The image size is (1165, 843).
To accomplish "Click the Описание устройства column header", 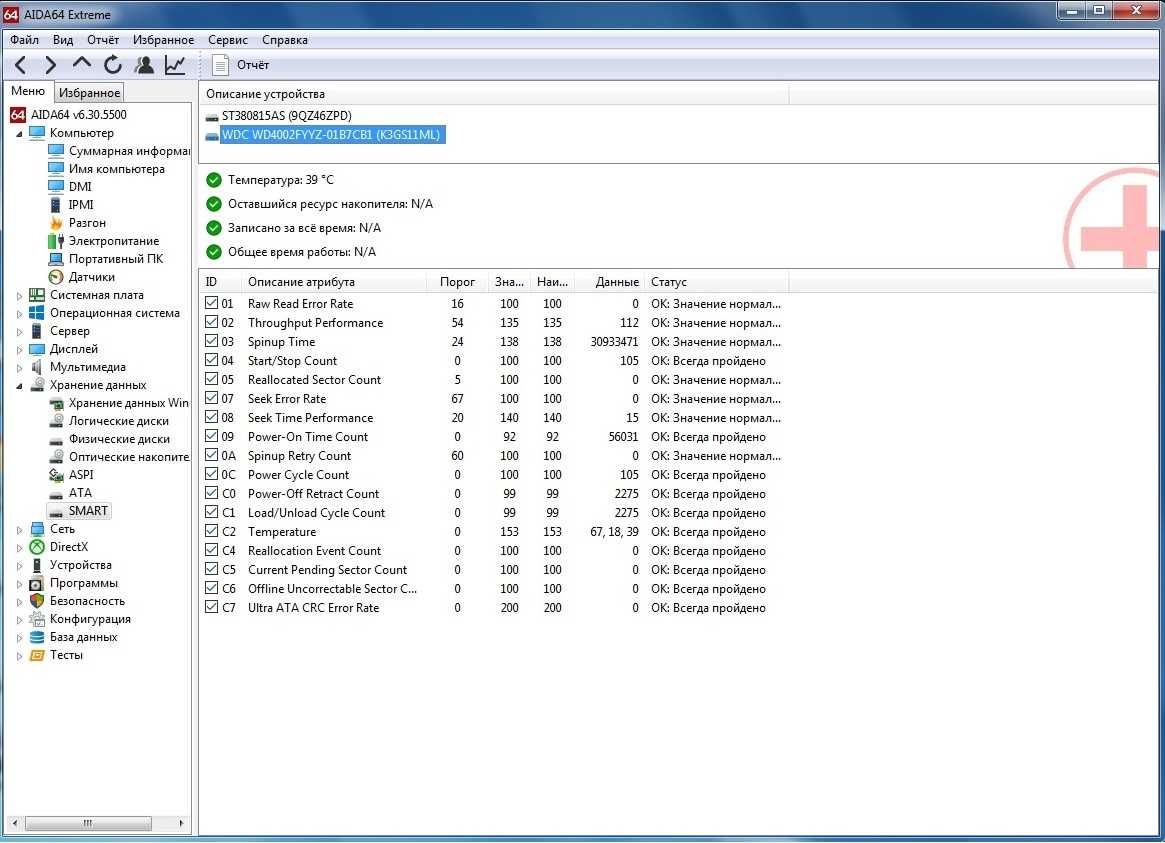I will tap(494, 94).
